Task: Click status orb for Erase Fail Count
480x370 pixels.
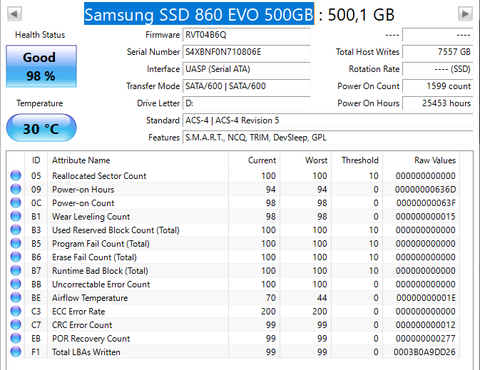Action: pos(16,257)
